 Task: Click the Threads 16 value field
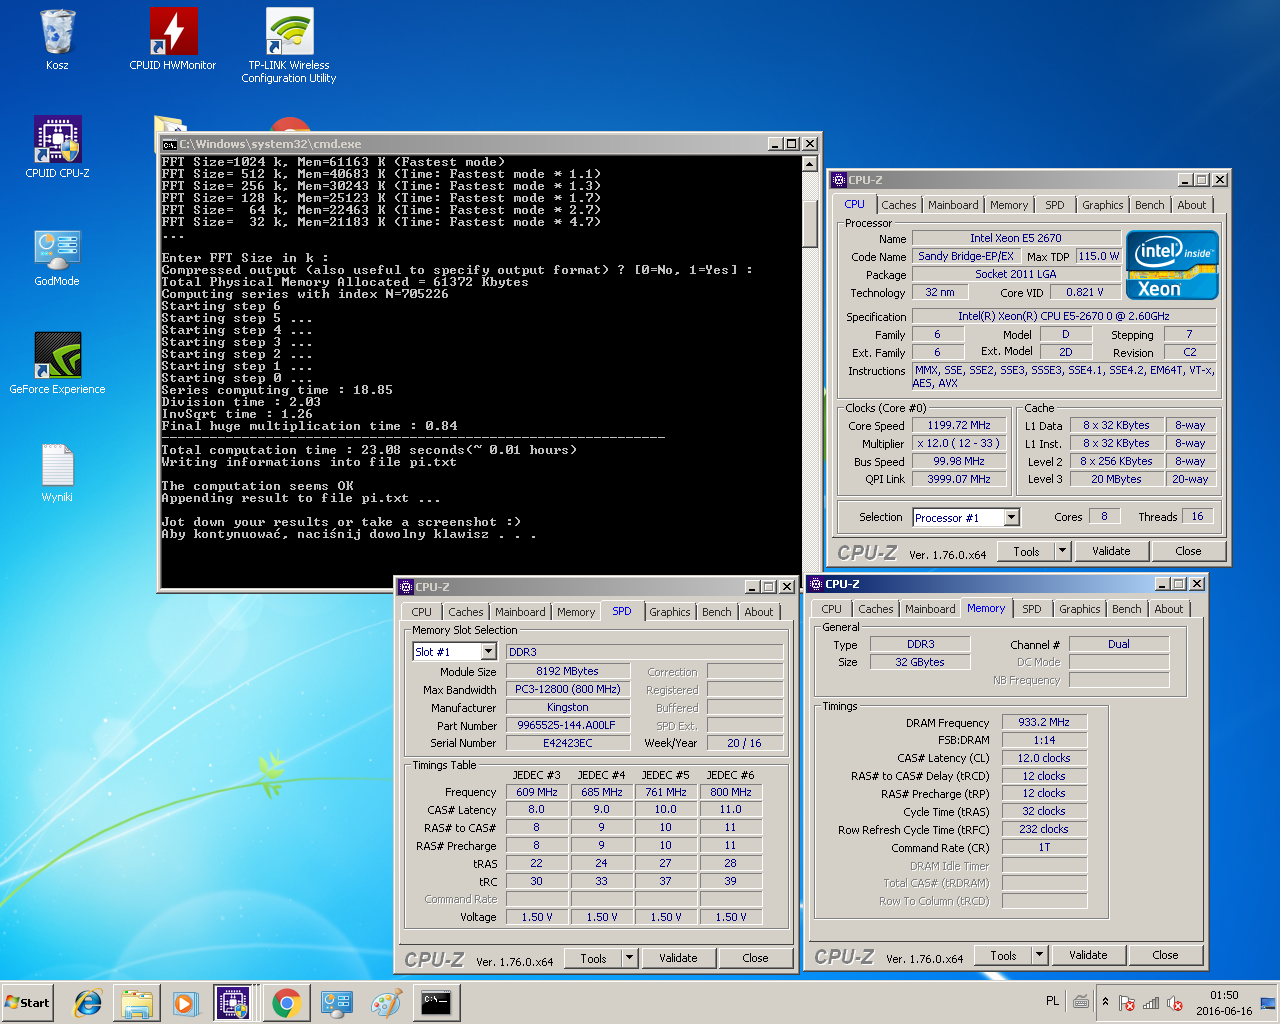click(x=1197, y=516)
